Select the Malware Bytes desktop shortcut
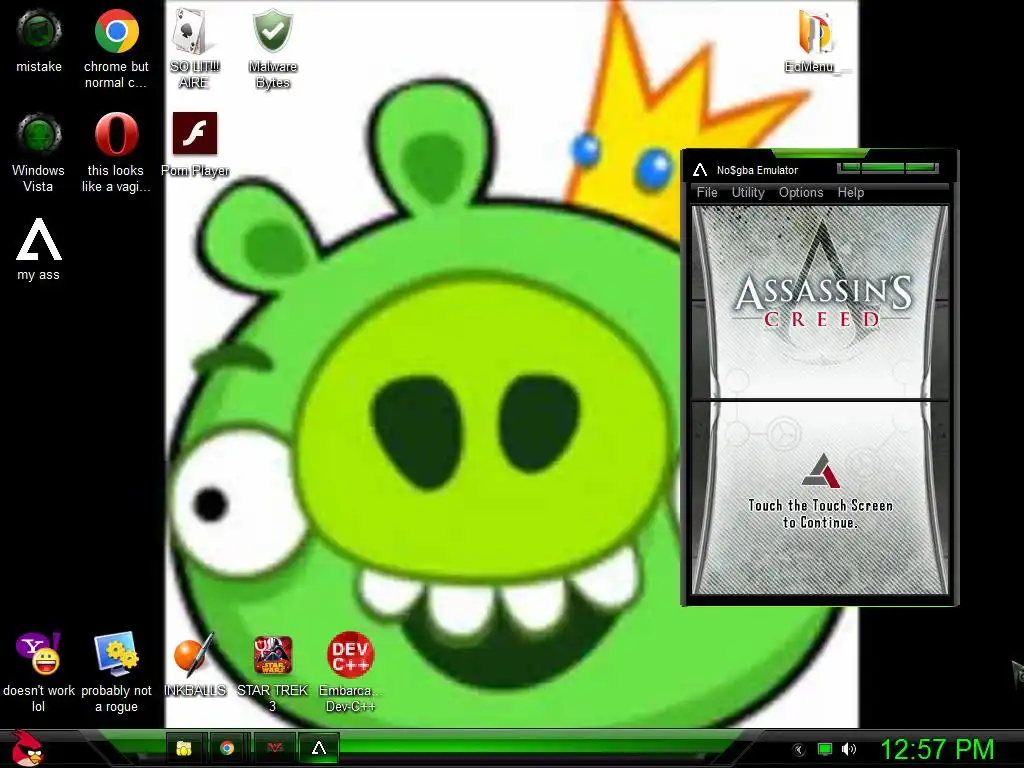The image size is (1024, 768). click(x=273, y=48)
